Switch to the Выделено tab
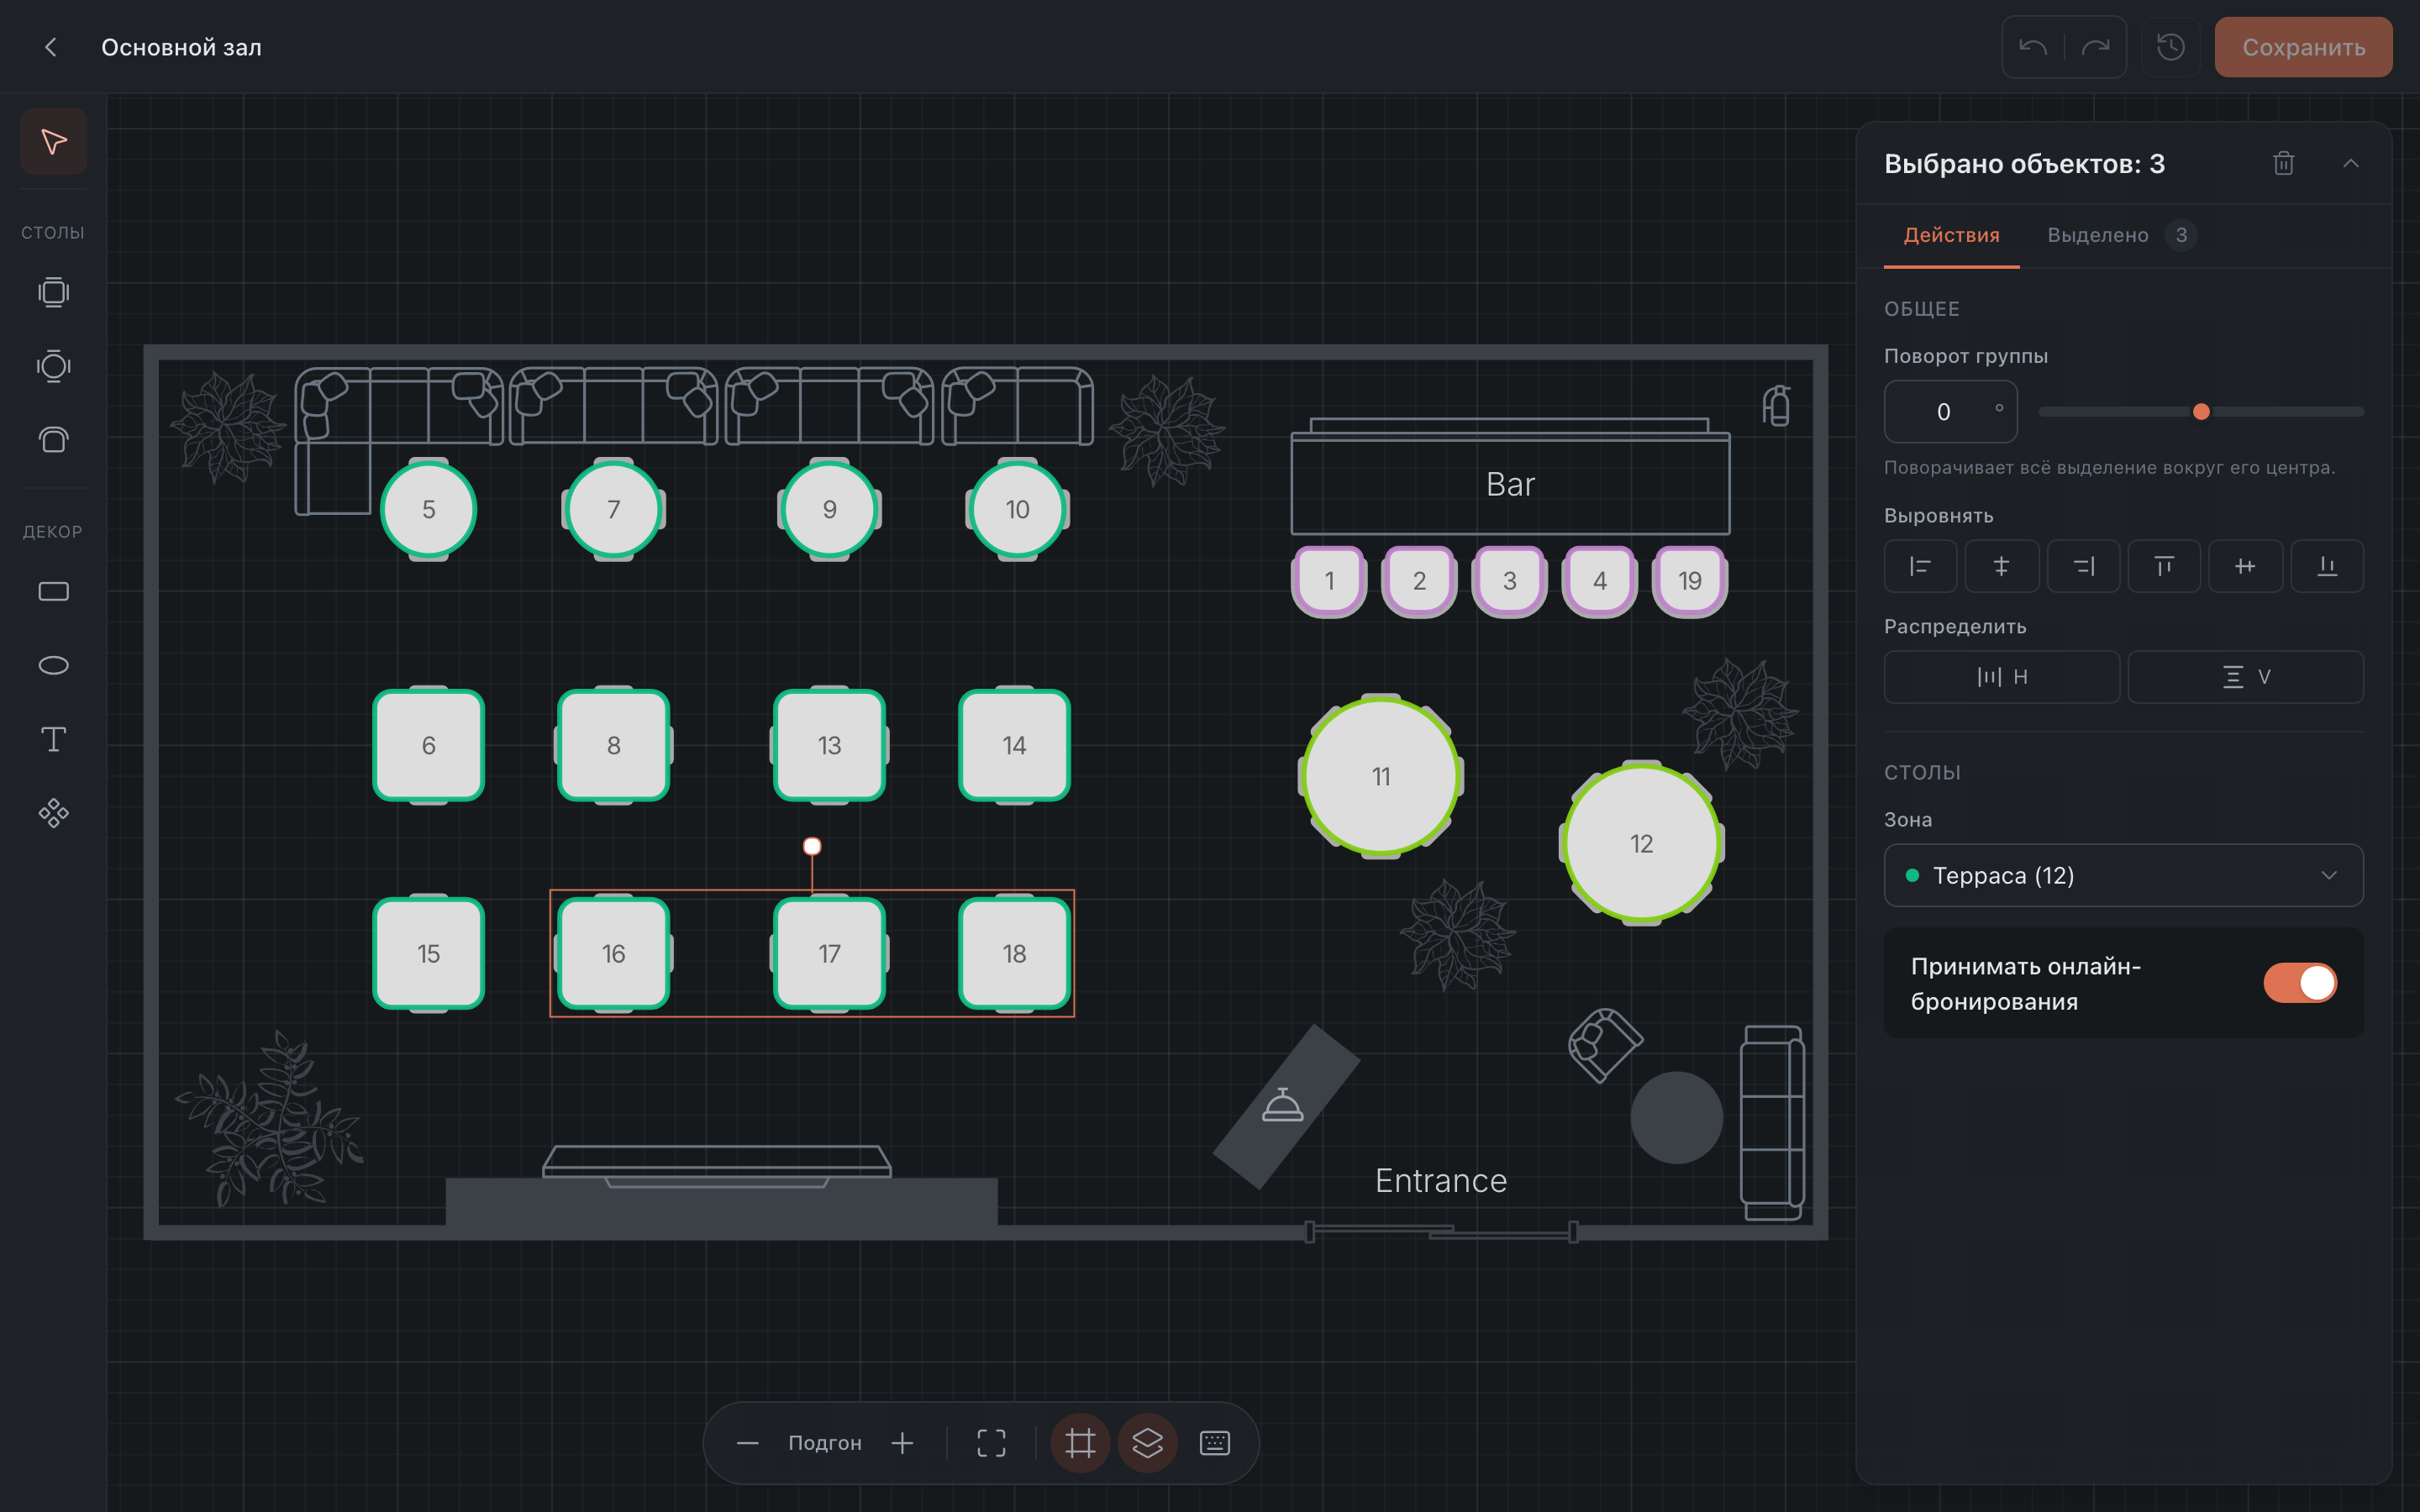Image resolution: width=2420 pixels, height=1512 pixels. pos(2120,235)
